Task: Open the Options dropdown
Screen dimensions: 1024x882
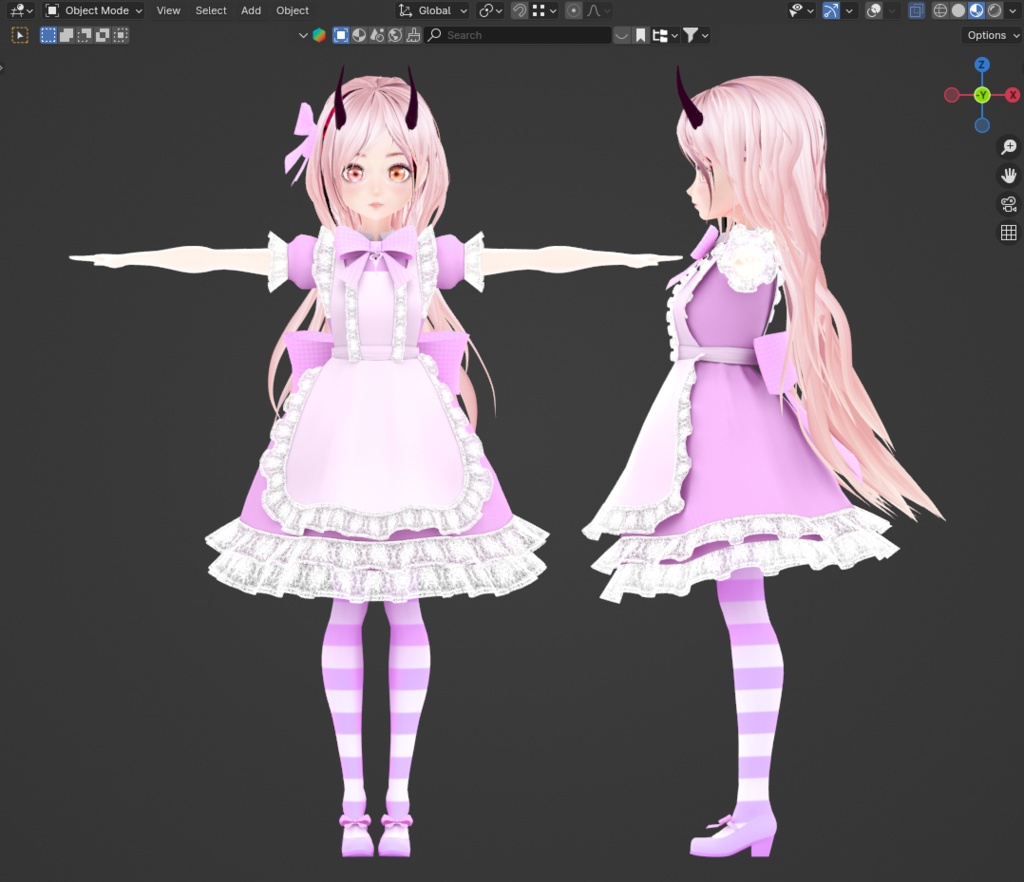Action: pos(991,35)
